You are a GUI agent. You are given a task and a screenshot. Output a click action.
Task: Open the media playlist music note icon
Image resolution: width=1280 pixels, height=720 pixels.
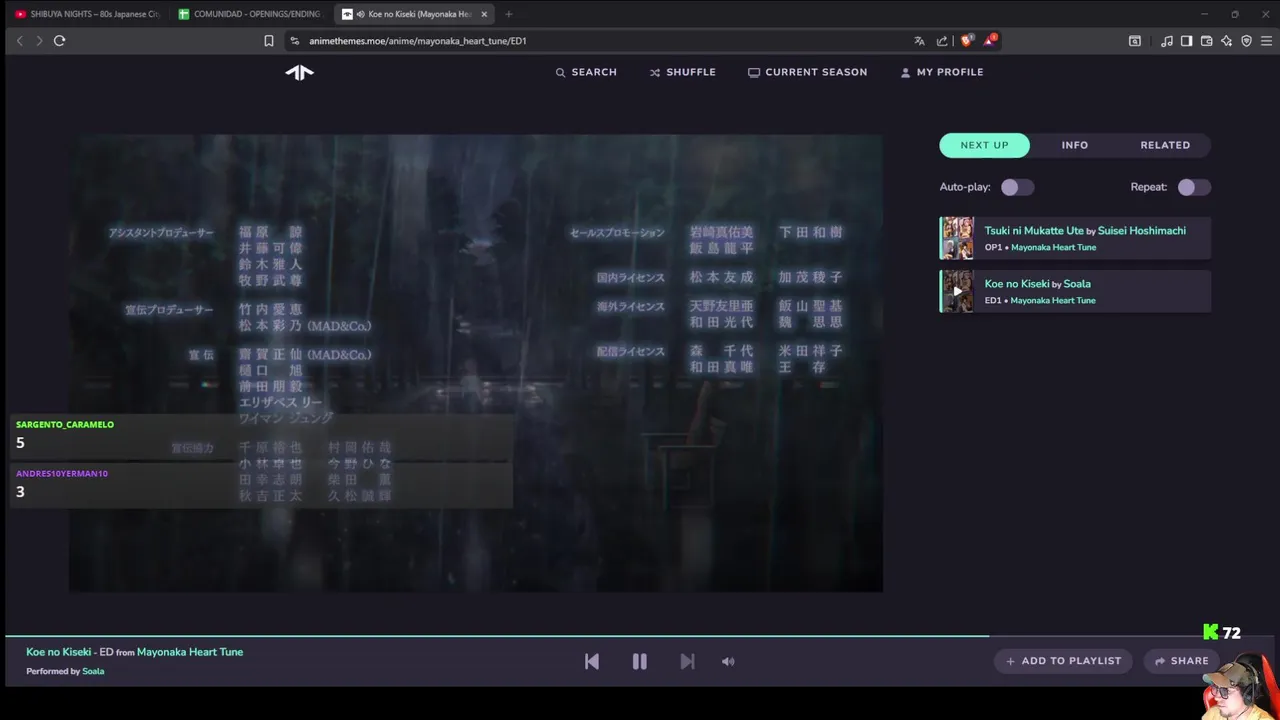1167,41
